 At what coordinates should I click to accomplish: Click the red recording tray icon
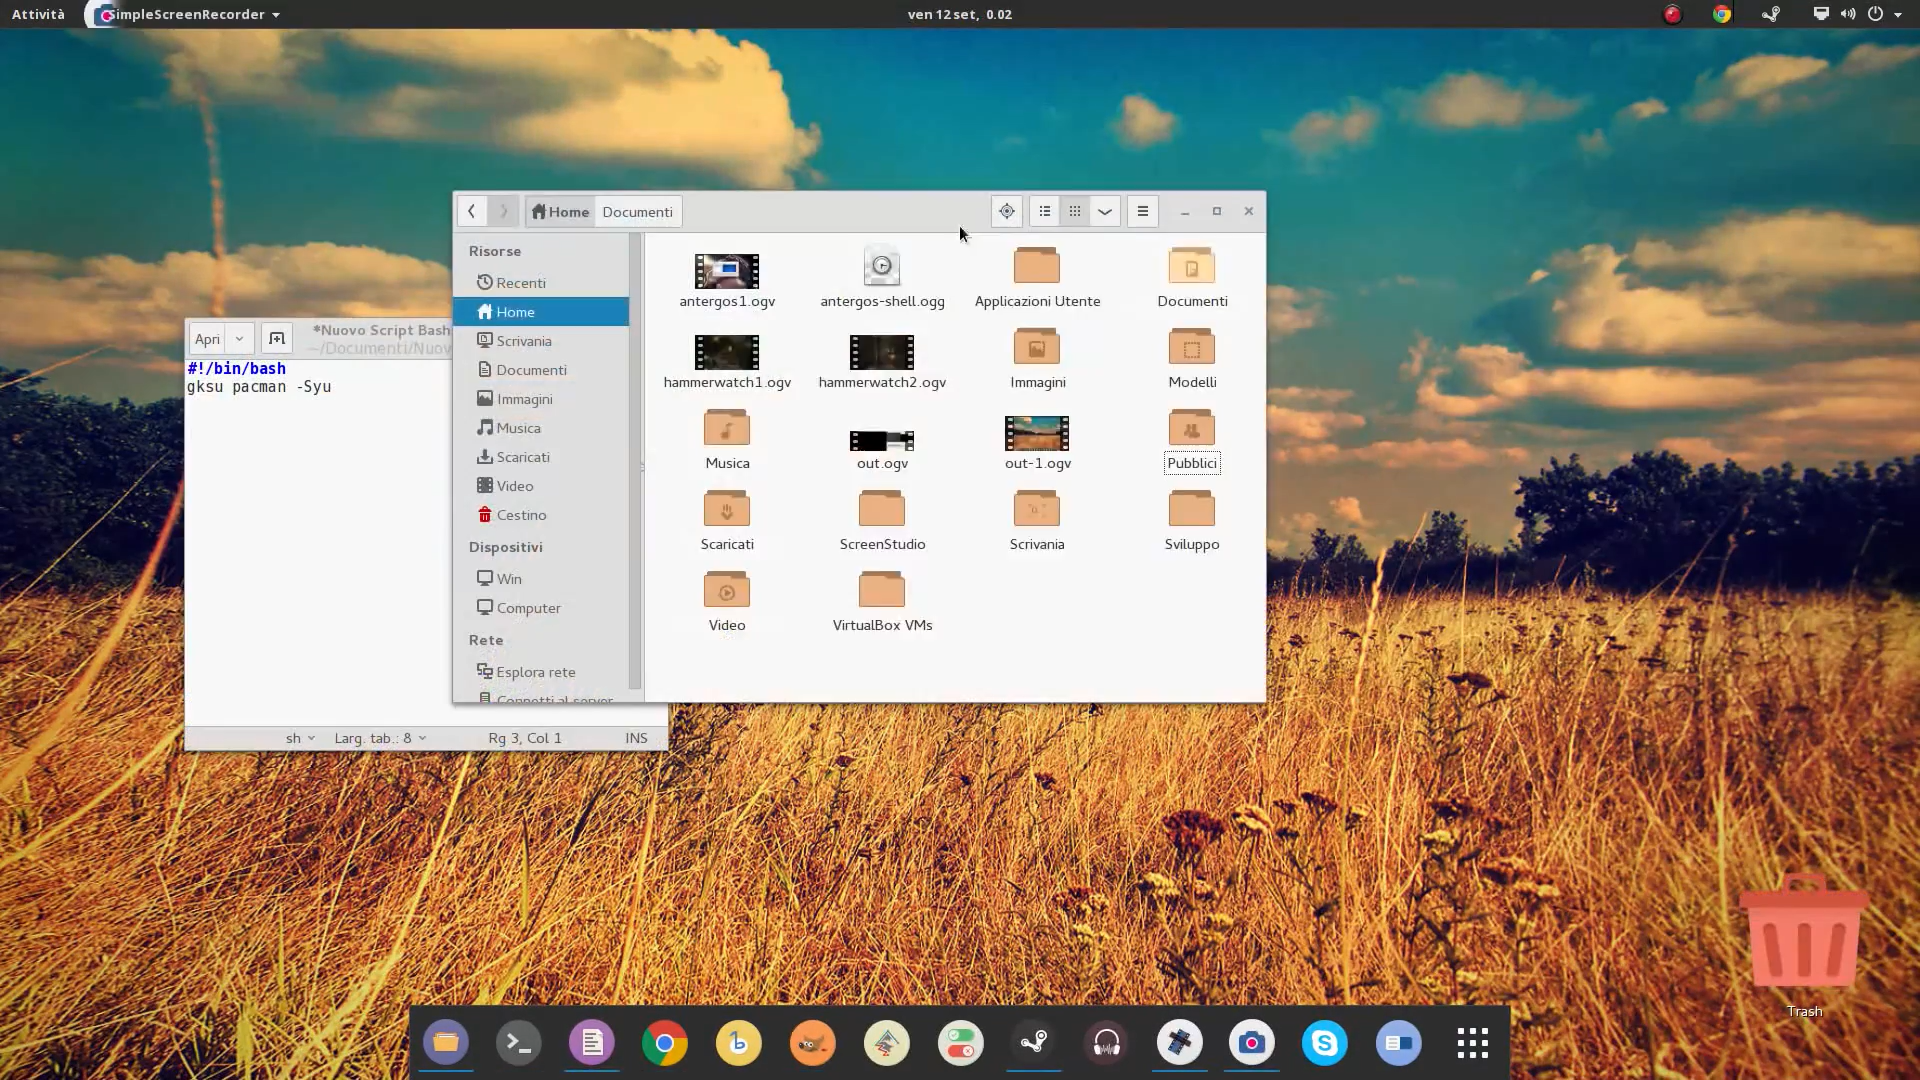click(1672, 14)
